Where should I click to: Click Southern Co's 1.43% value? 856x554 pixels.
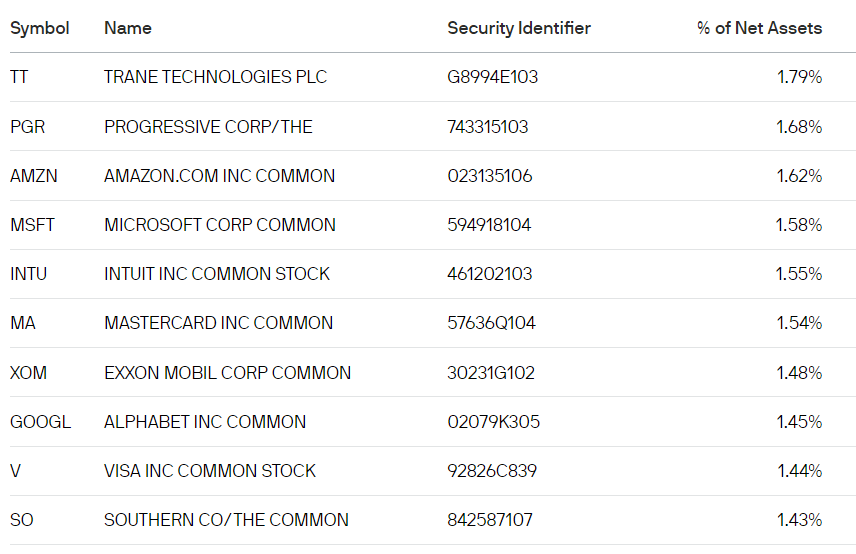point(799,520)
